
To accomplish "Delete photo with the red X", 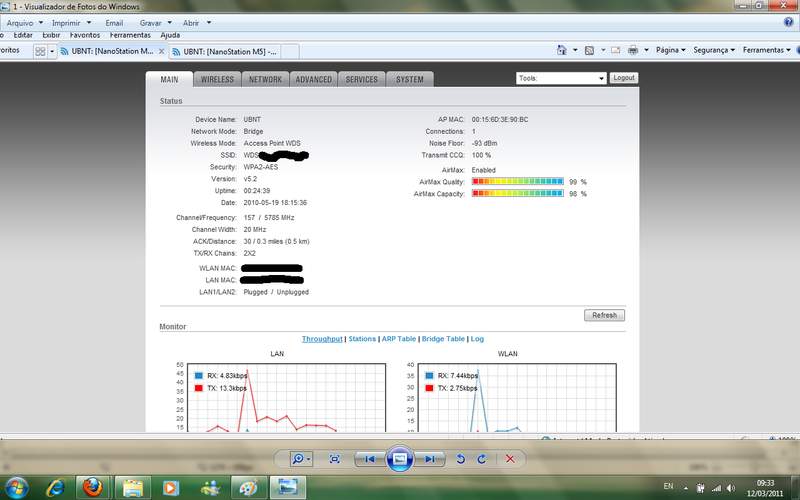I will point(510,459).
